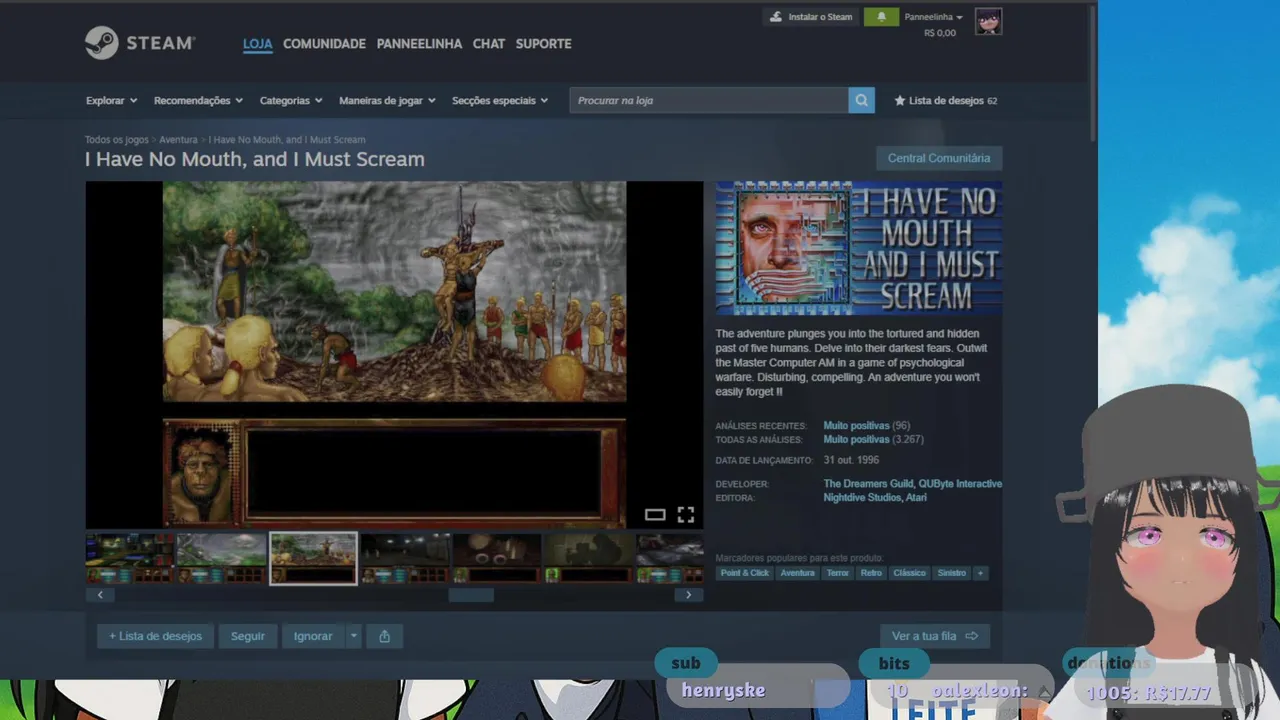Expand the Recomendações dropdown
Screen dimensions: 1280x720
click(198, 100)
